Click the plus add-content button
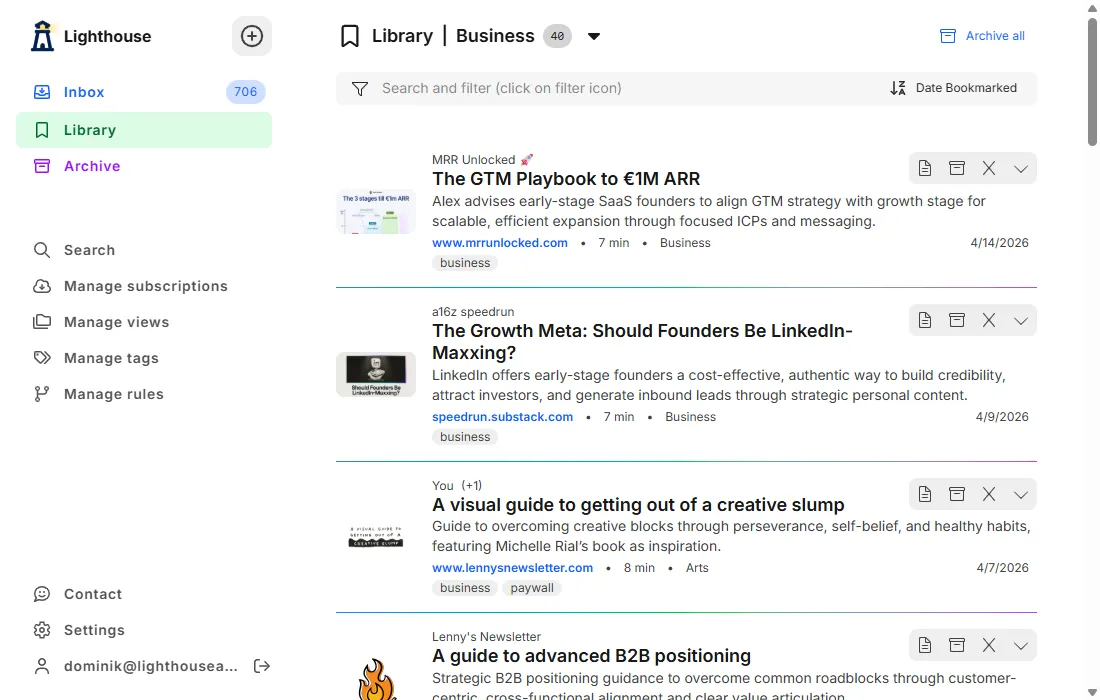This screenshot has width=1100, height=700. tap(252, 36)
